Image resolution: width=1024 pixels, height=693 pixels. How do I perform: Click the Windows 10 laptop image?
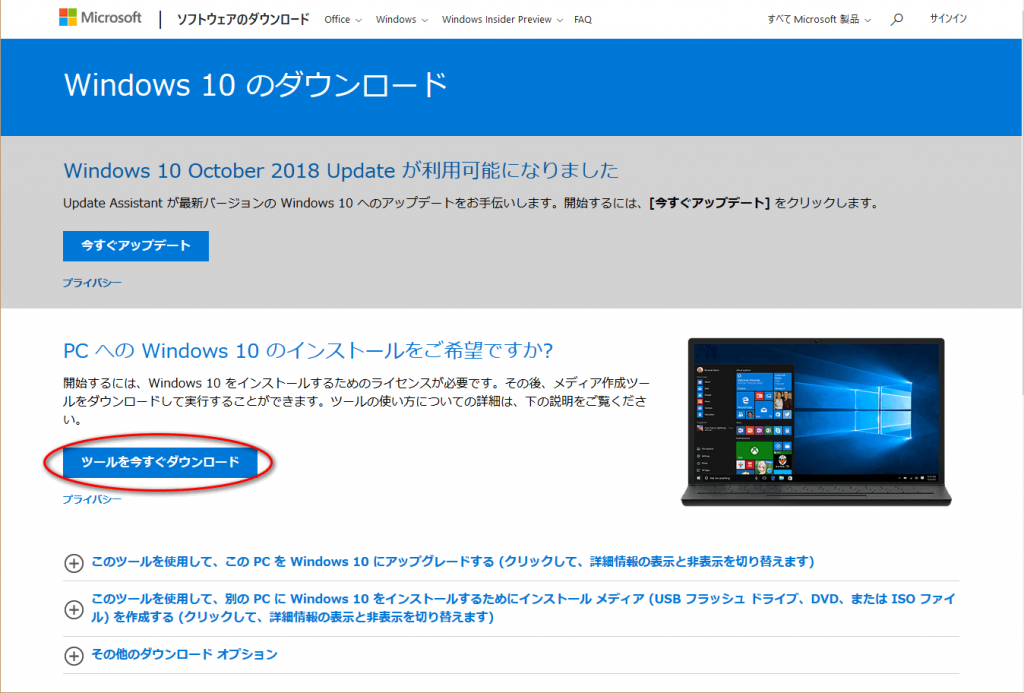pyautogui.click(x=815, y=420)
